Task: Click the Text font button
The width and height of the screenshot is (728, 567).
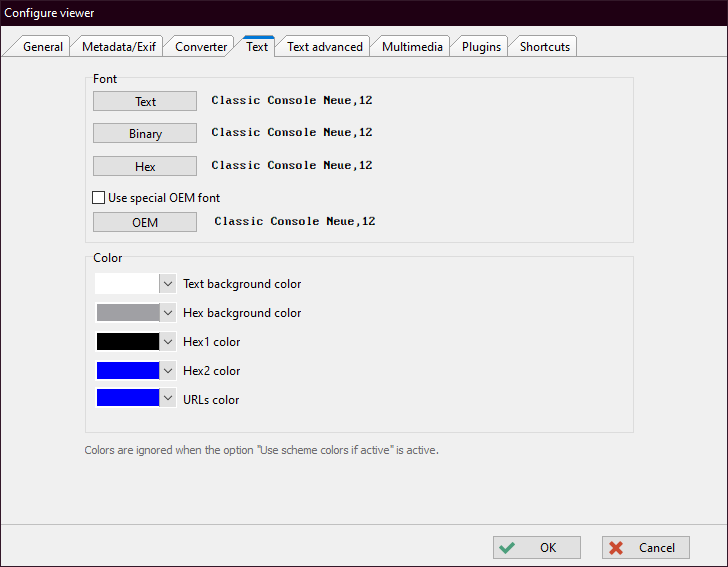Action: (x=145, y=102)
